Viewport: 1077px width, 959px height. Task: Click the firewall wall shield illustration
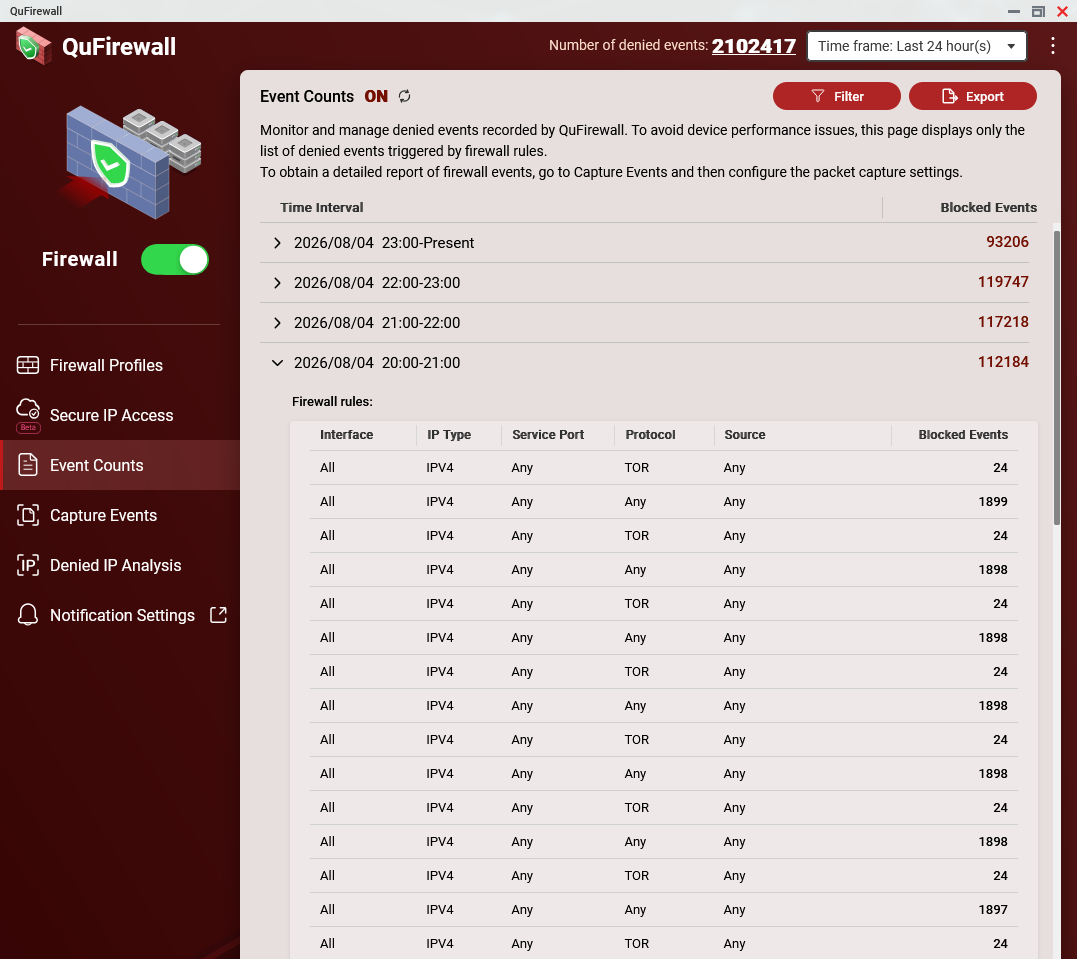(x=133, y=161)
